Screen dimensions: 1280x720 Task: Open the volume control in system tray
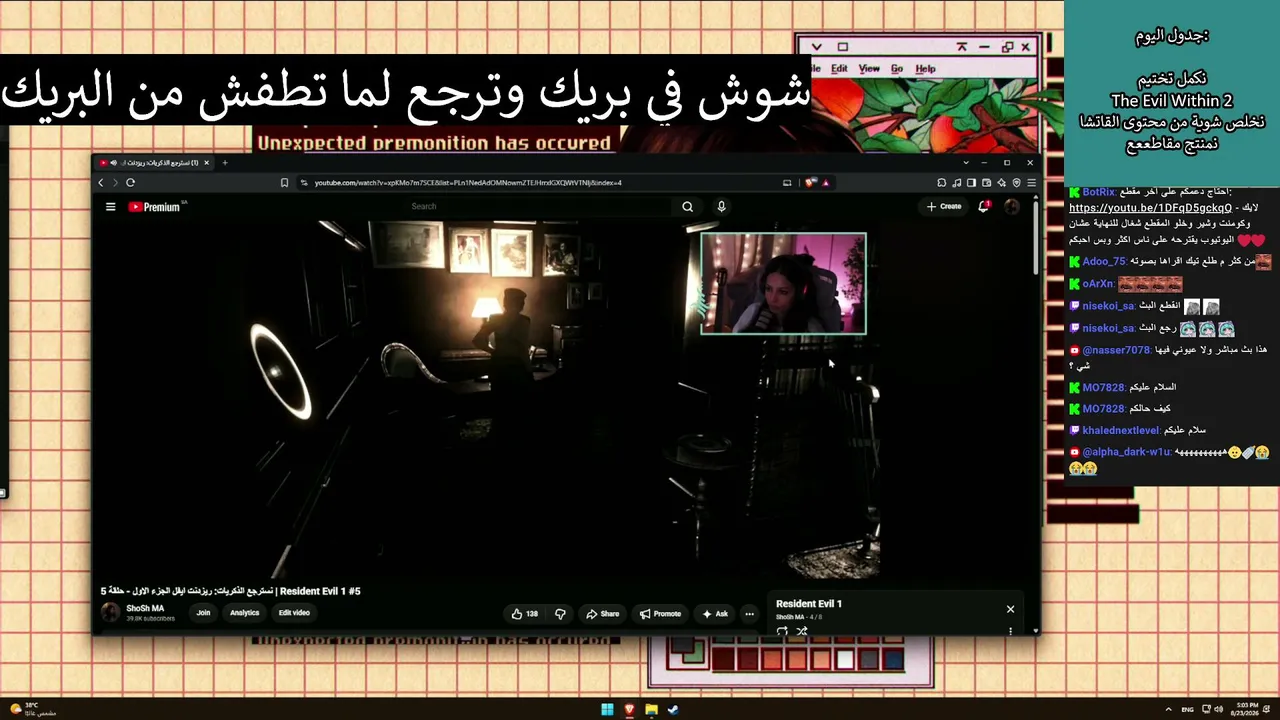[x=1218, y=710]
